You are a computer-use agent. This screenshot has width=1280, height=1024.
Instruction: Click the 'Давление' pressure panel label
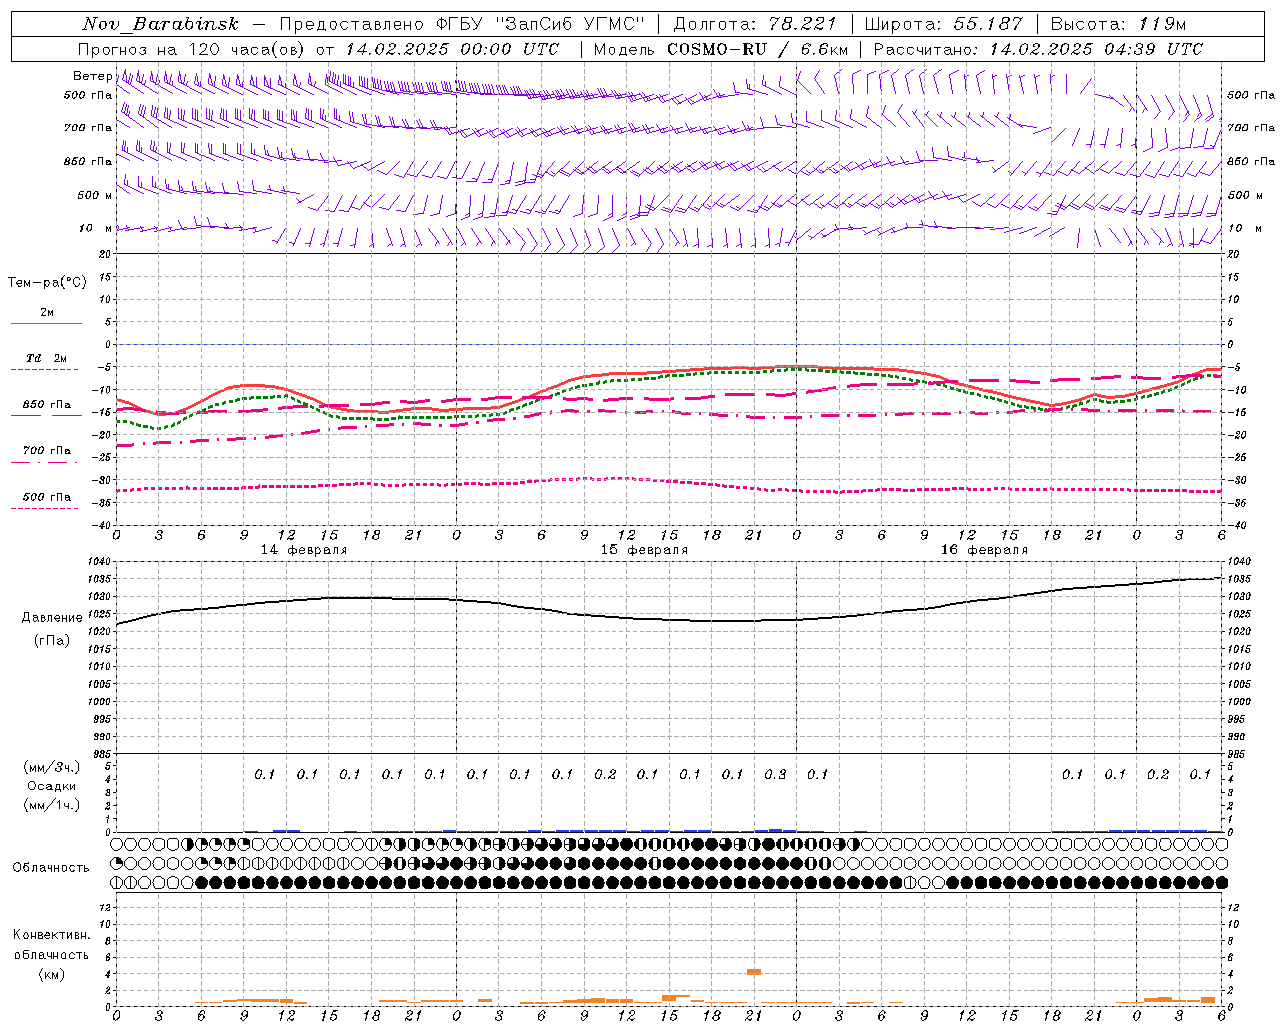tap(52, 618)
